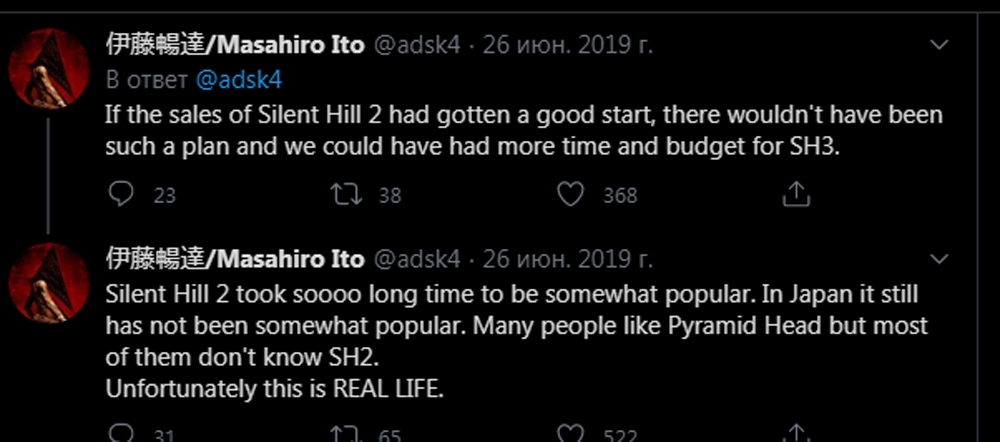Open @adsk4 mention link in reply line
This screenshot has height=442, width=1000.
click(239, 80)
